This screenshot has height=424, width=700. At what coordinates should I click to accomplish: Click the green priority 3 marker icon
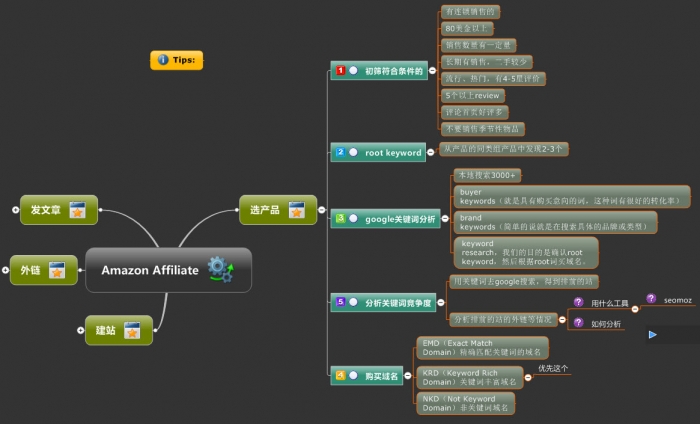[x=341, y=218]
